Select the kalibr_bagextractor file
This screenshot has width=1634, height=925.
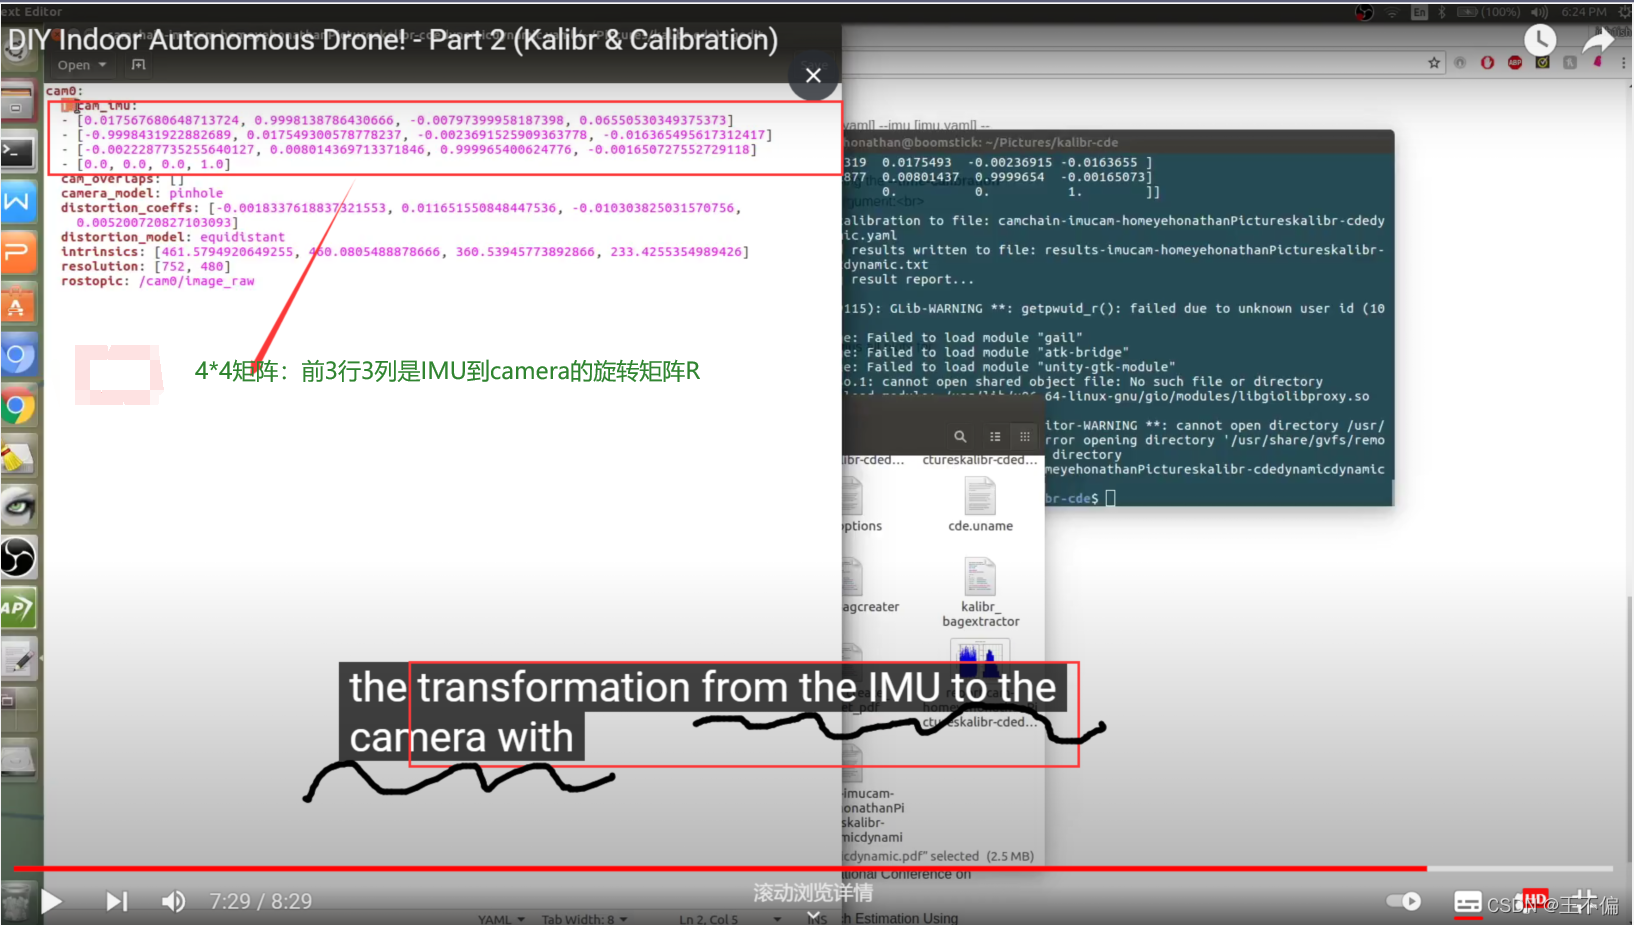pos(980,592)
